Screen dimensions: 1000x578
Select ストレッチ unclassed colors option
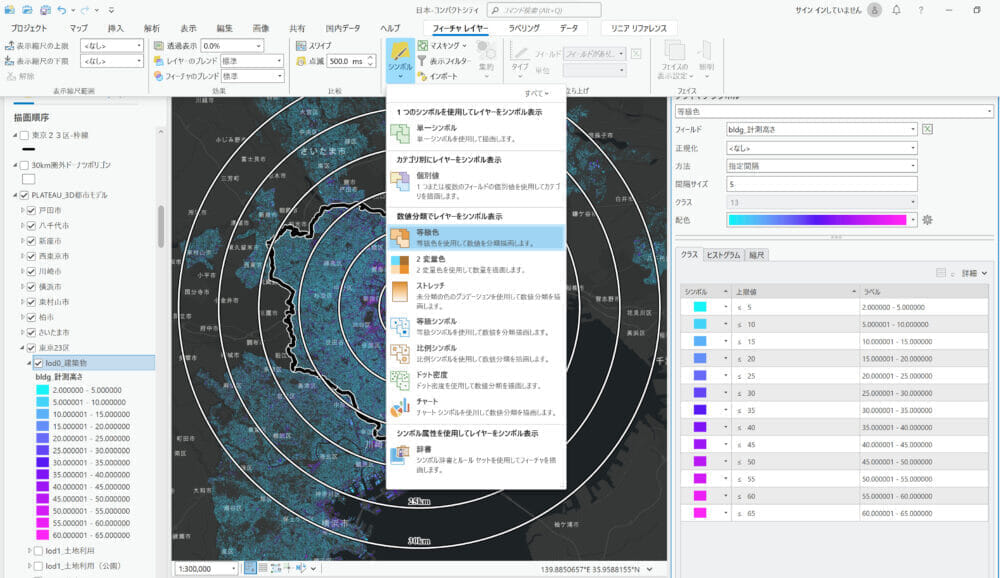click(476, 295)
